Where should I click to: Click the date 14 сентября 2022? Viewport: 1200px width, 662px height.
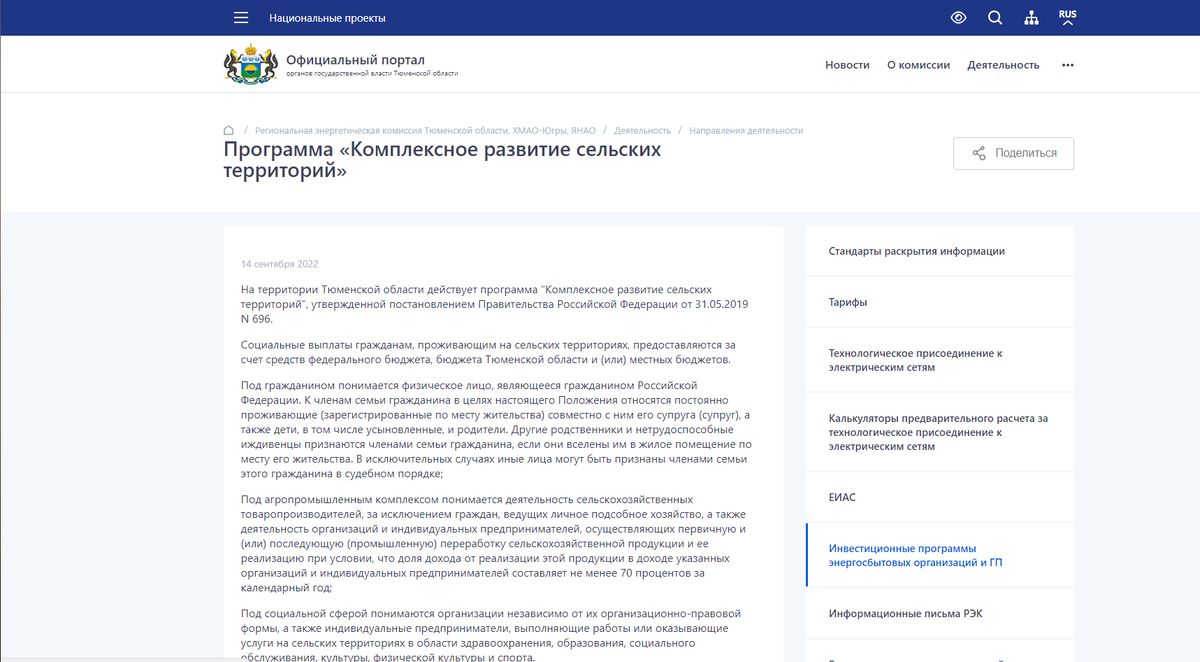[x=280, y=264]
